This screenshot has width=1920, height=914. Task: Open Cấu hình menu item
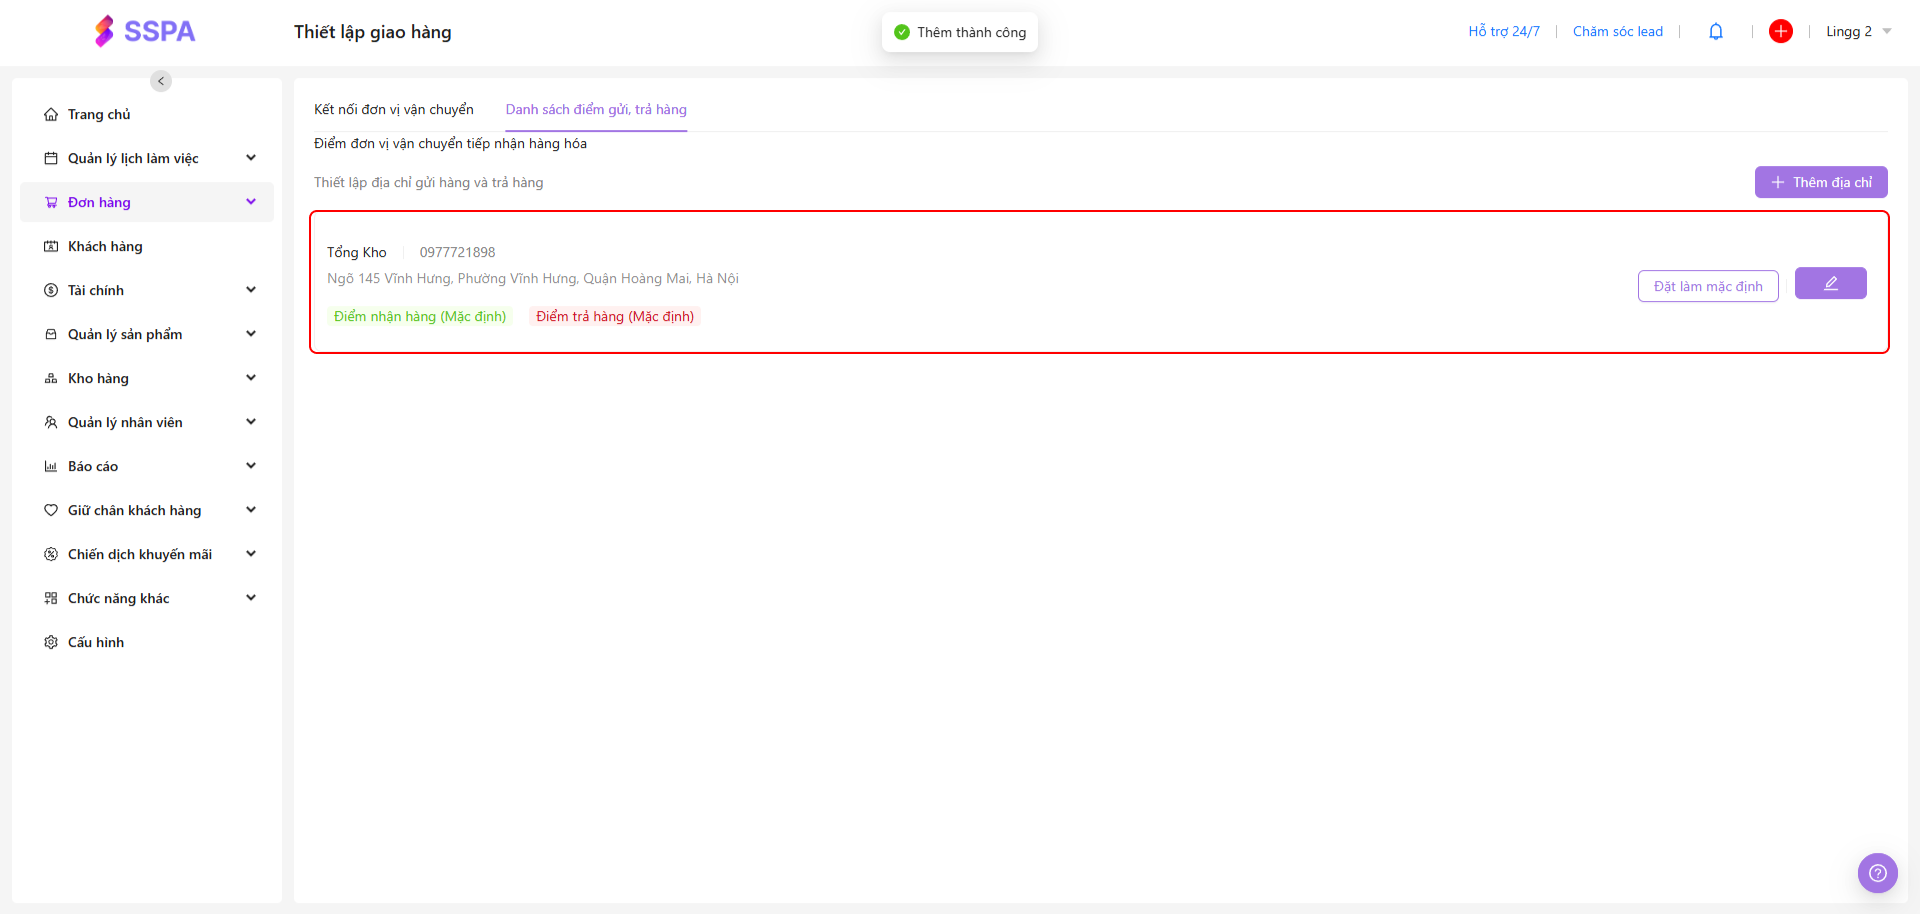147,643
